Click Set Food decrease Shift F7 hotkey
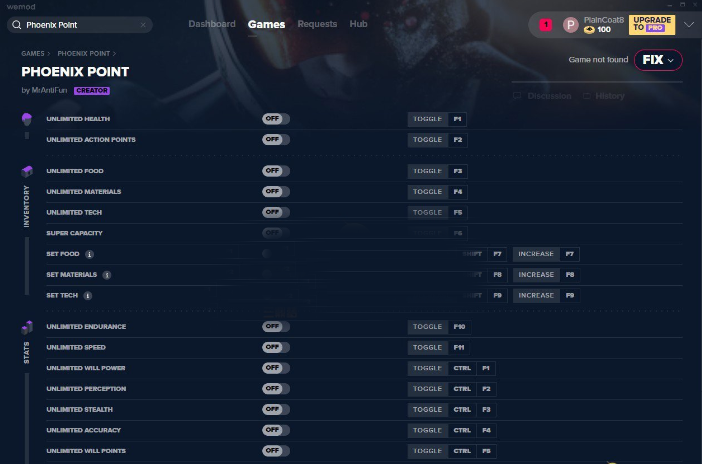702x464 pixels. tap(483, 254)
